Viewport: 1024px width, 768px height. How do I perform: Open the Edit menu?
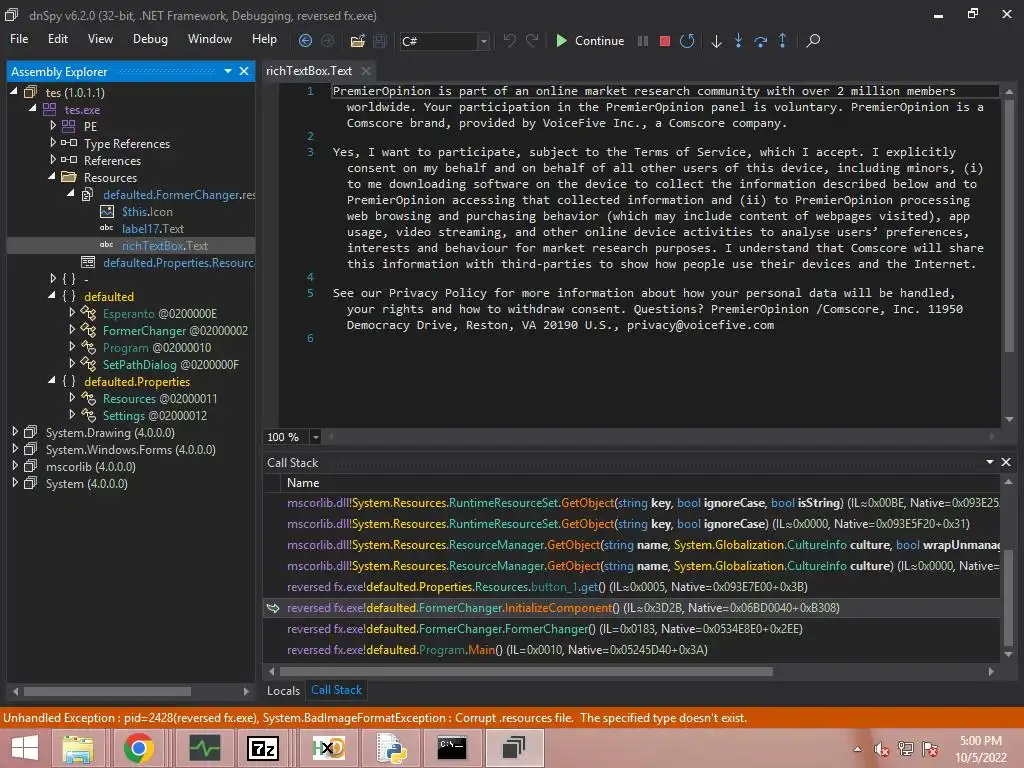click(57, 39)
